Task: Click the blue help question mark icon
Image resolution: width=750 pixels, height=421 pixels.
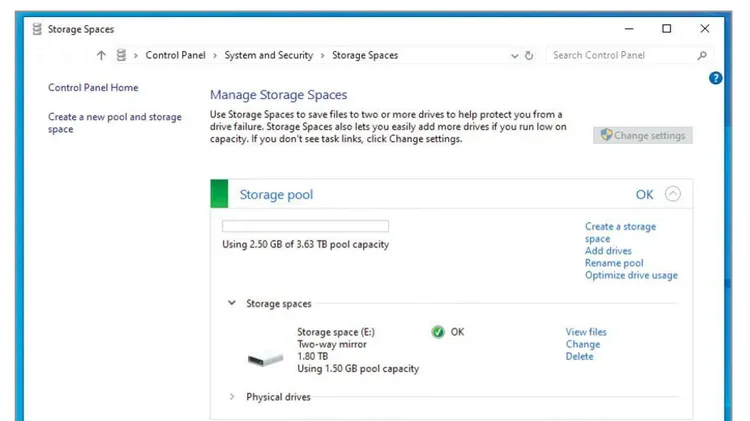Action: click(715, 78)
